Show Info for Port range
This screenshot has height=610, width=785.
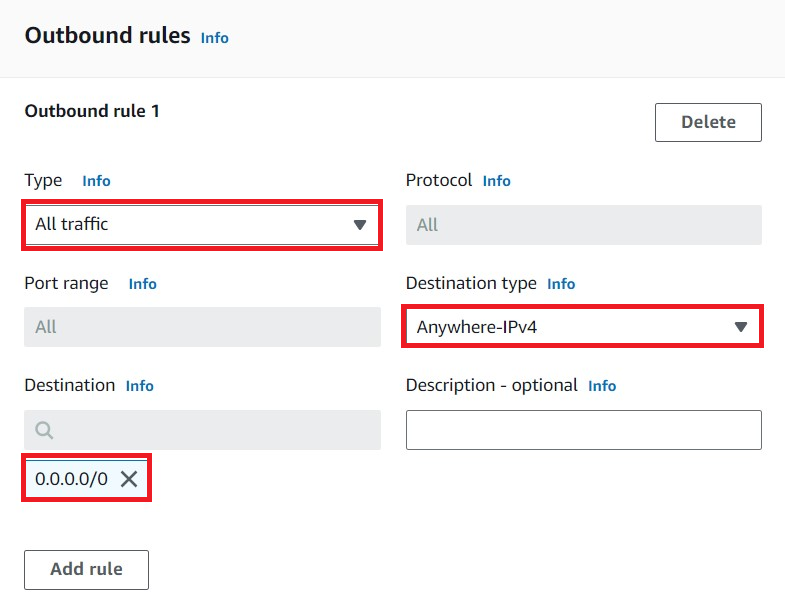[x=142, y=284]
